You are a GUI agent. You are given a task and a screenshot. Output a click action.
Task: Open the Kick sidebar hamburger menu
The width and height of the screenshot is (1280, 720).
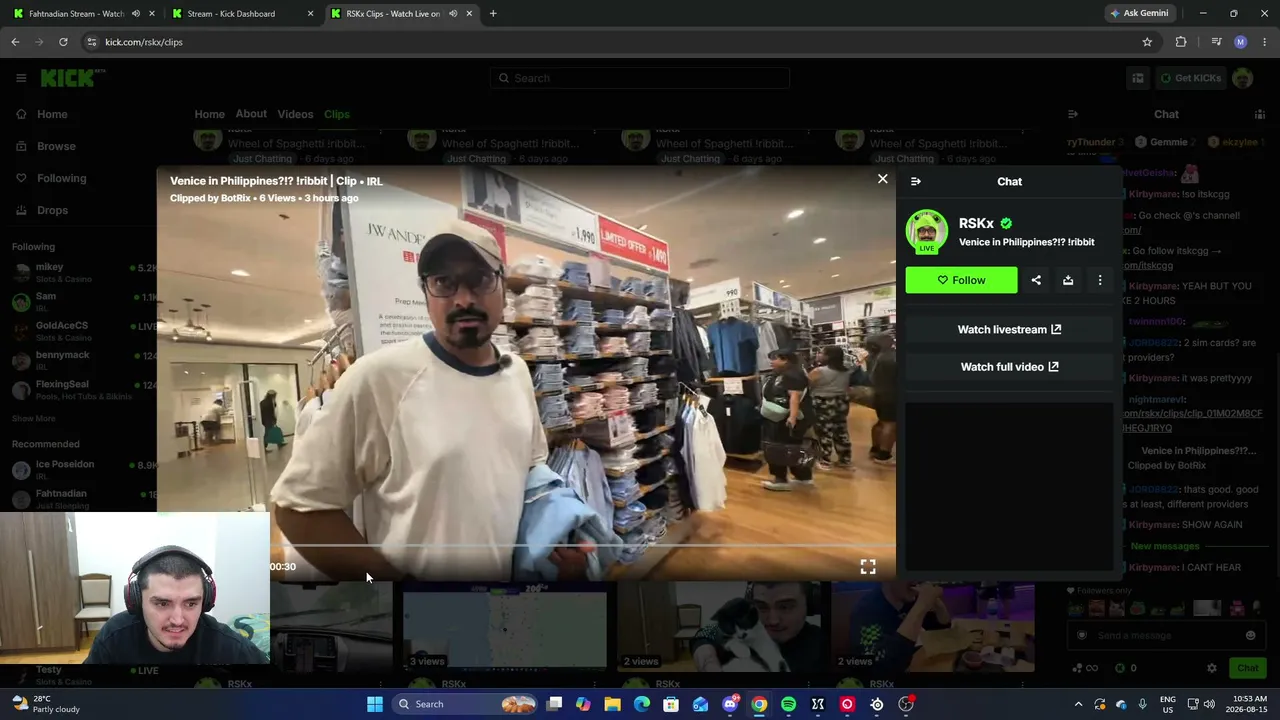point(21,78)
